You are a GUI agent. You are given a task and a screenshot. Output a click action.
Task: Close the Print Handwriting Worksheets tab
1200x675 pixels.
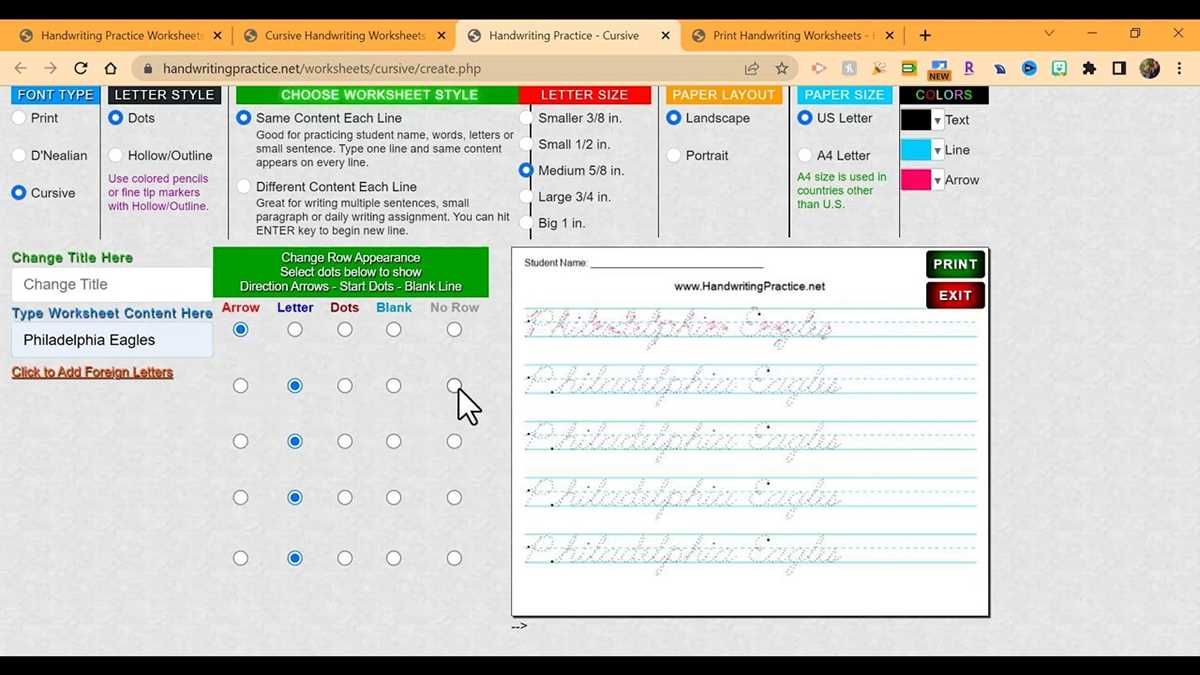coord(890,35)
